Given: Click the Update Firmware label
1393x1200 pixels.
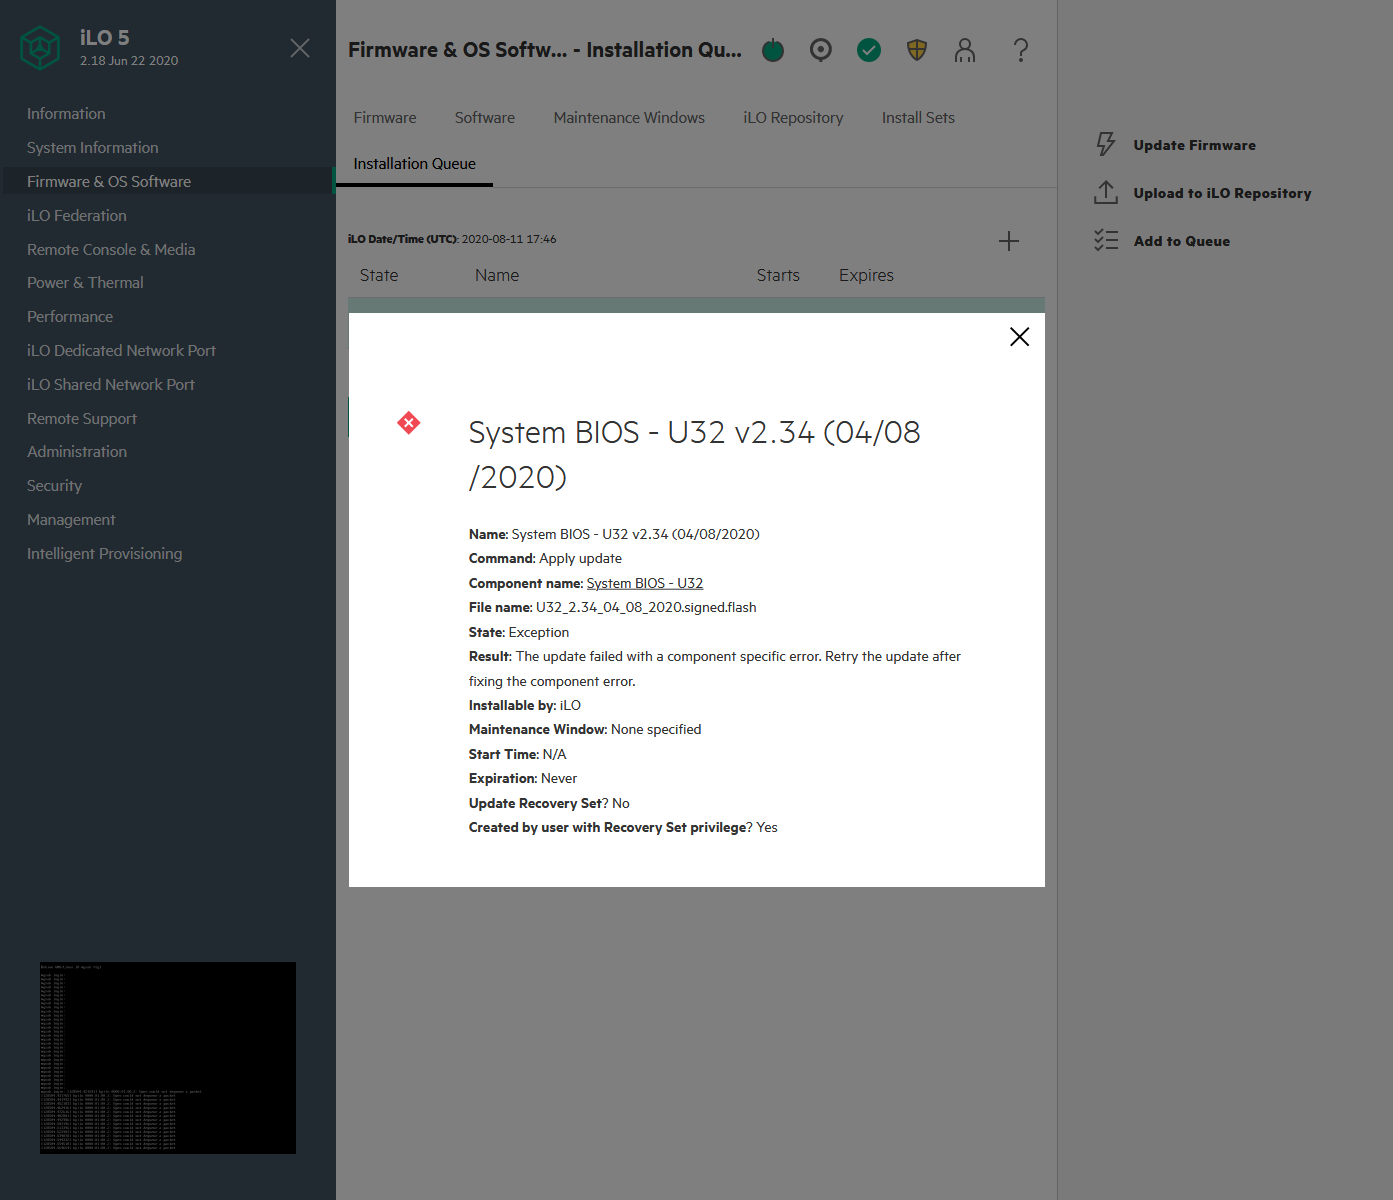Looking at the screenshot, I should pyautogui.click(x=1194, y=145).
